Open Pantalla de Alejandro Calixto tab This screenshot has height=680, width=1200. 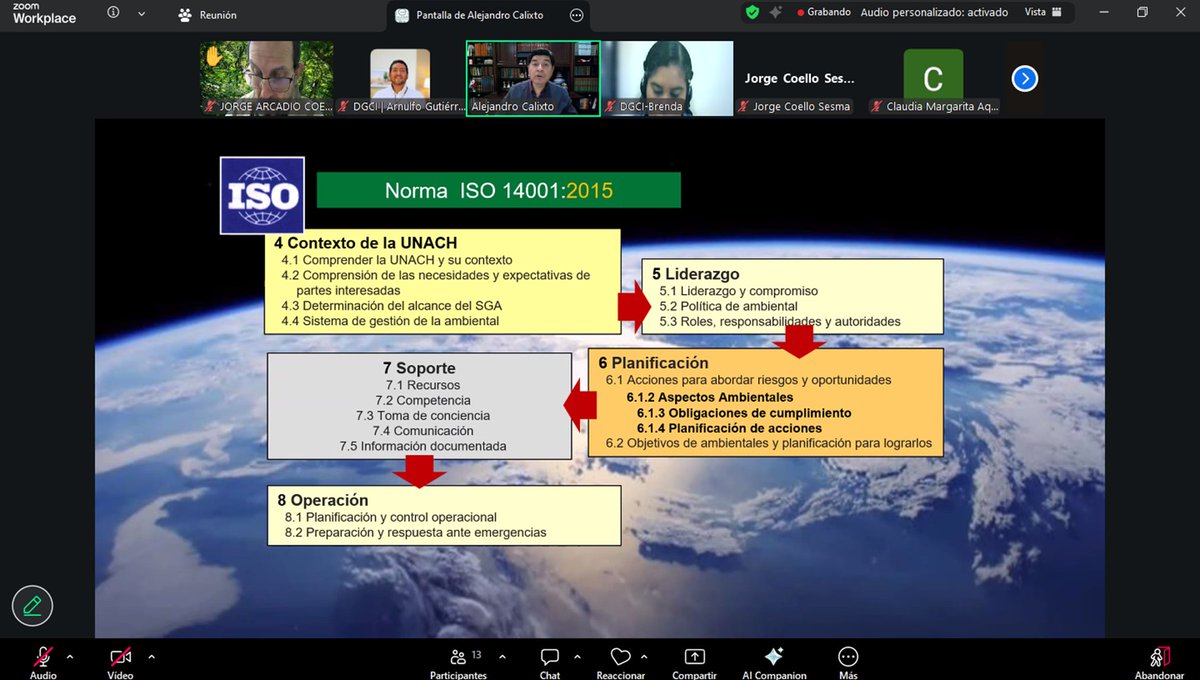click(x=488, y=15)
